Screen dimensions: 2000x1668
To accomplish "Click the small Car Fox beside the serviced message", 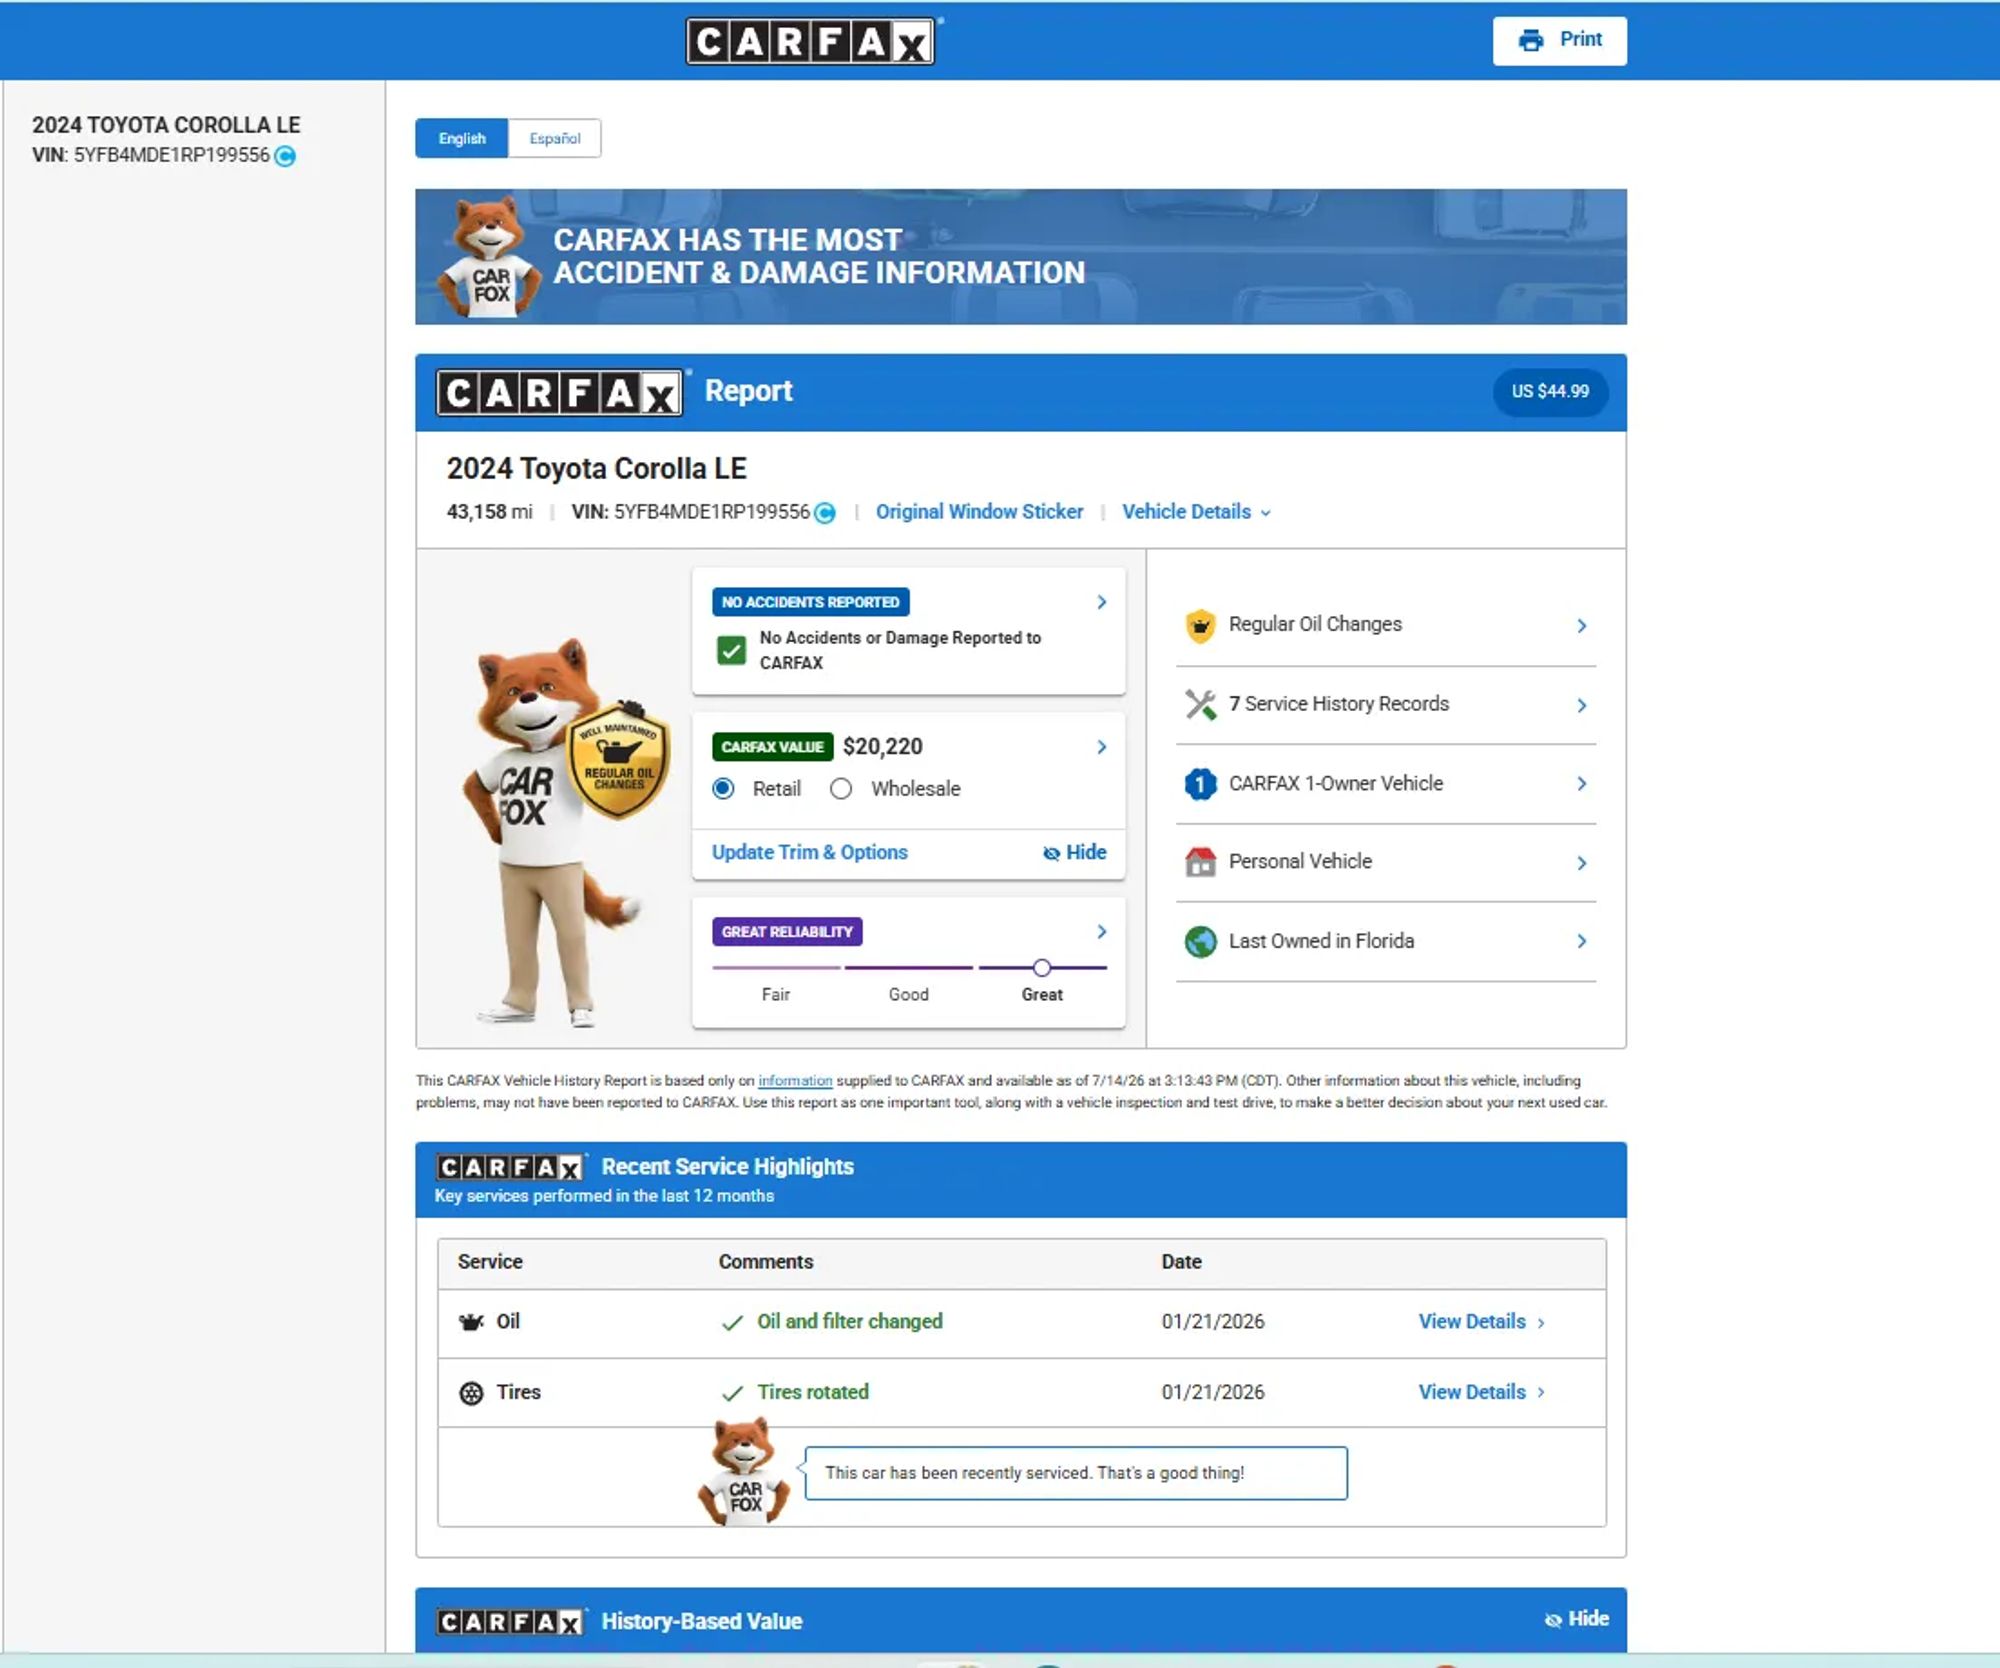I will 743,1471.
